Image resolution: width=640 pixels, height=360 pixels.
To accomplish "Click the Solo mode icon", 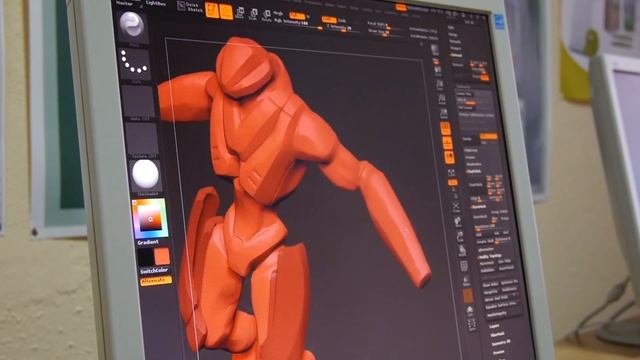I will 470,311.
